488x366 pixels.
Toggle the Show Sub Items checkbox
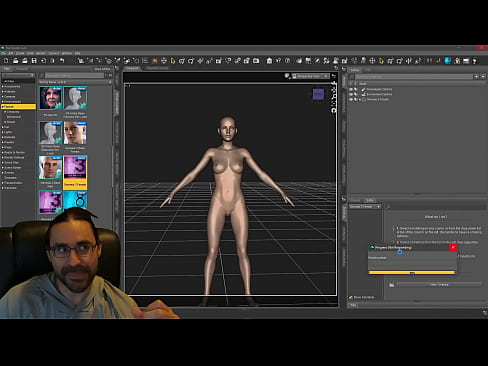(351, 297)
